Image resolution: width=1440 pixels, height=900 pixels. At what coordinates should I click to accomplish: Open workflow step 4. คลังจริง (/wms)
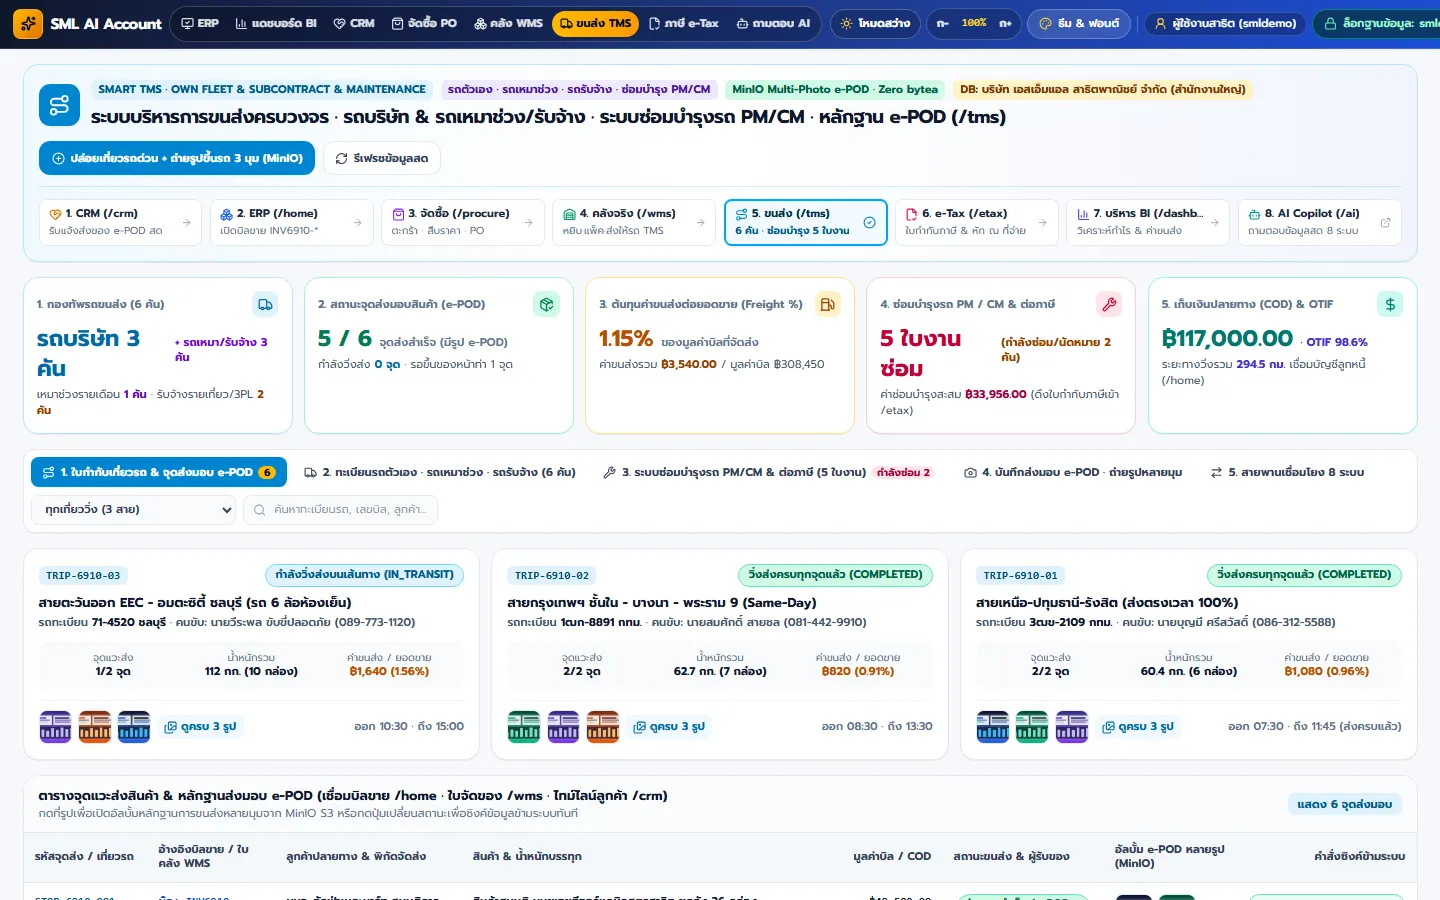click(633, 222)
